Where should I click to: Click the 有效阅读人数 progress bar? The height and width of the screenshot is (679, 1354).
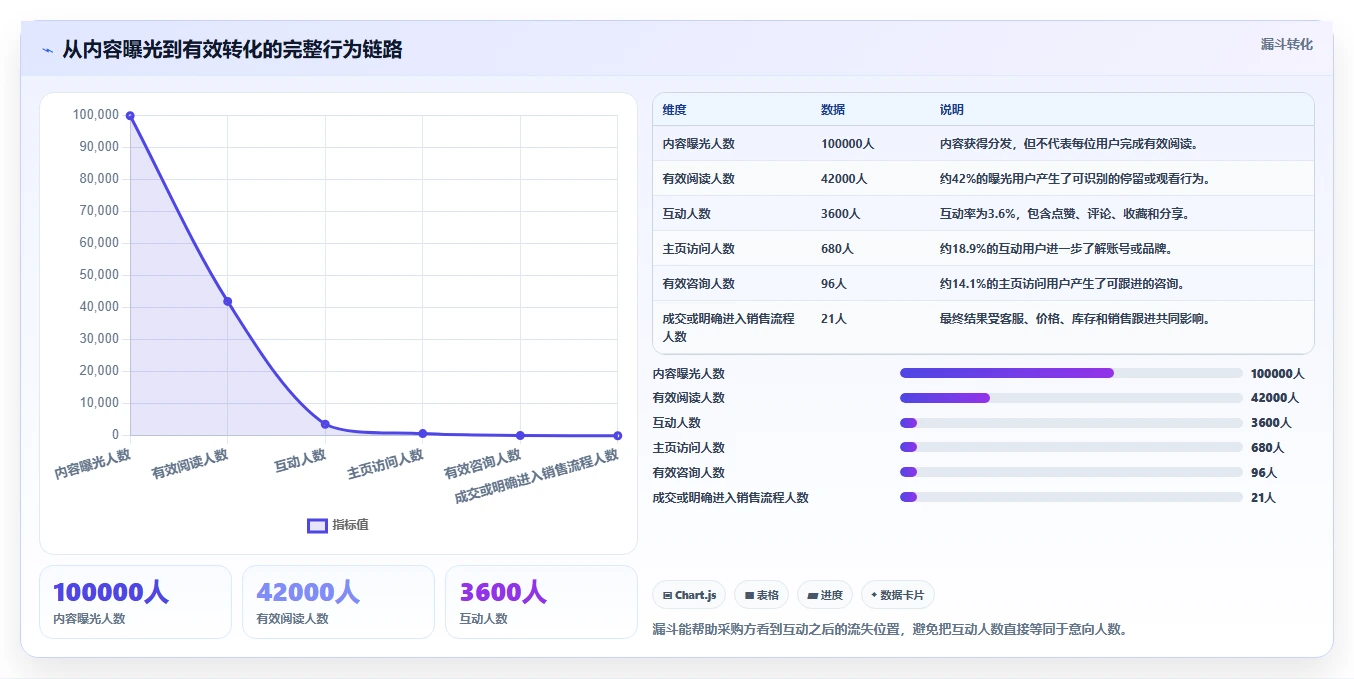1071,398
